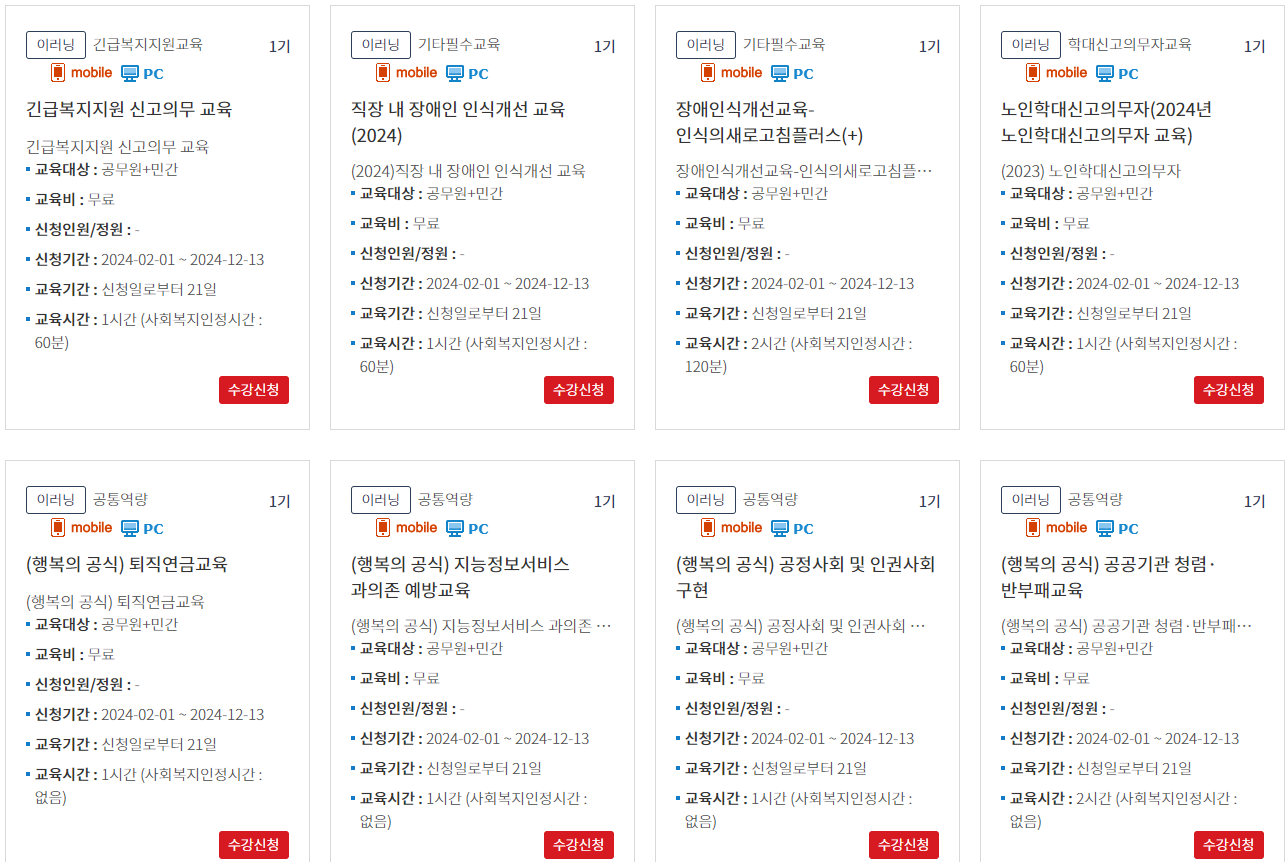Click 수강신청 for 노인학대신고의무자 course
1288x862 pixels.
tap(1228, 390)
